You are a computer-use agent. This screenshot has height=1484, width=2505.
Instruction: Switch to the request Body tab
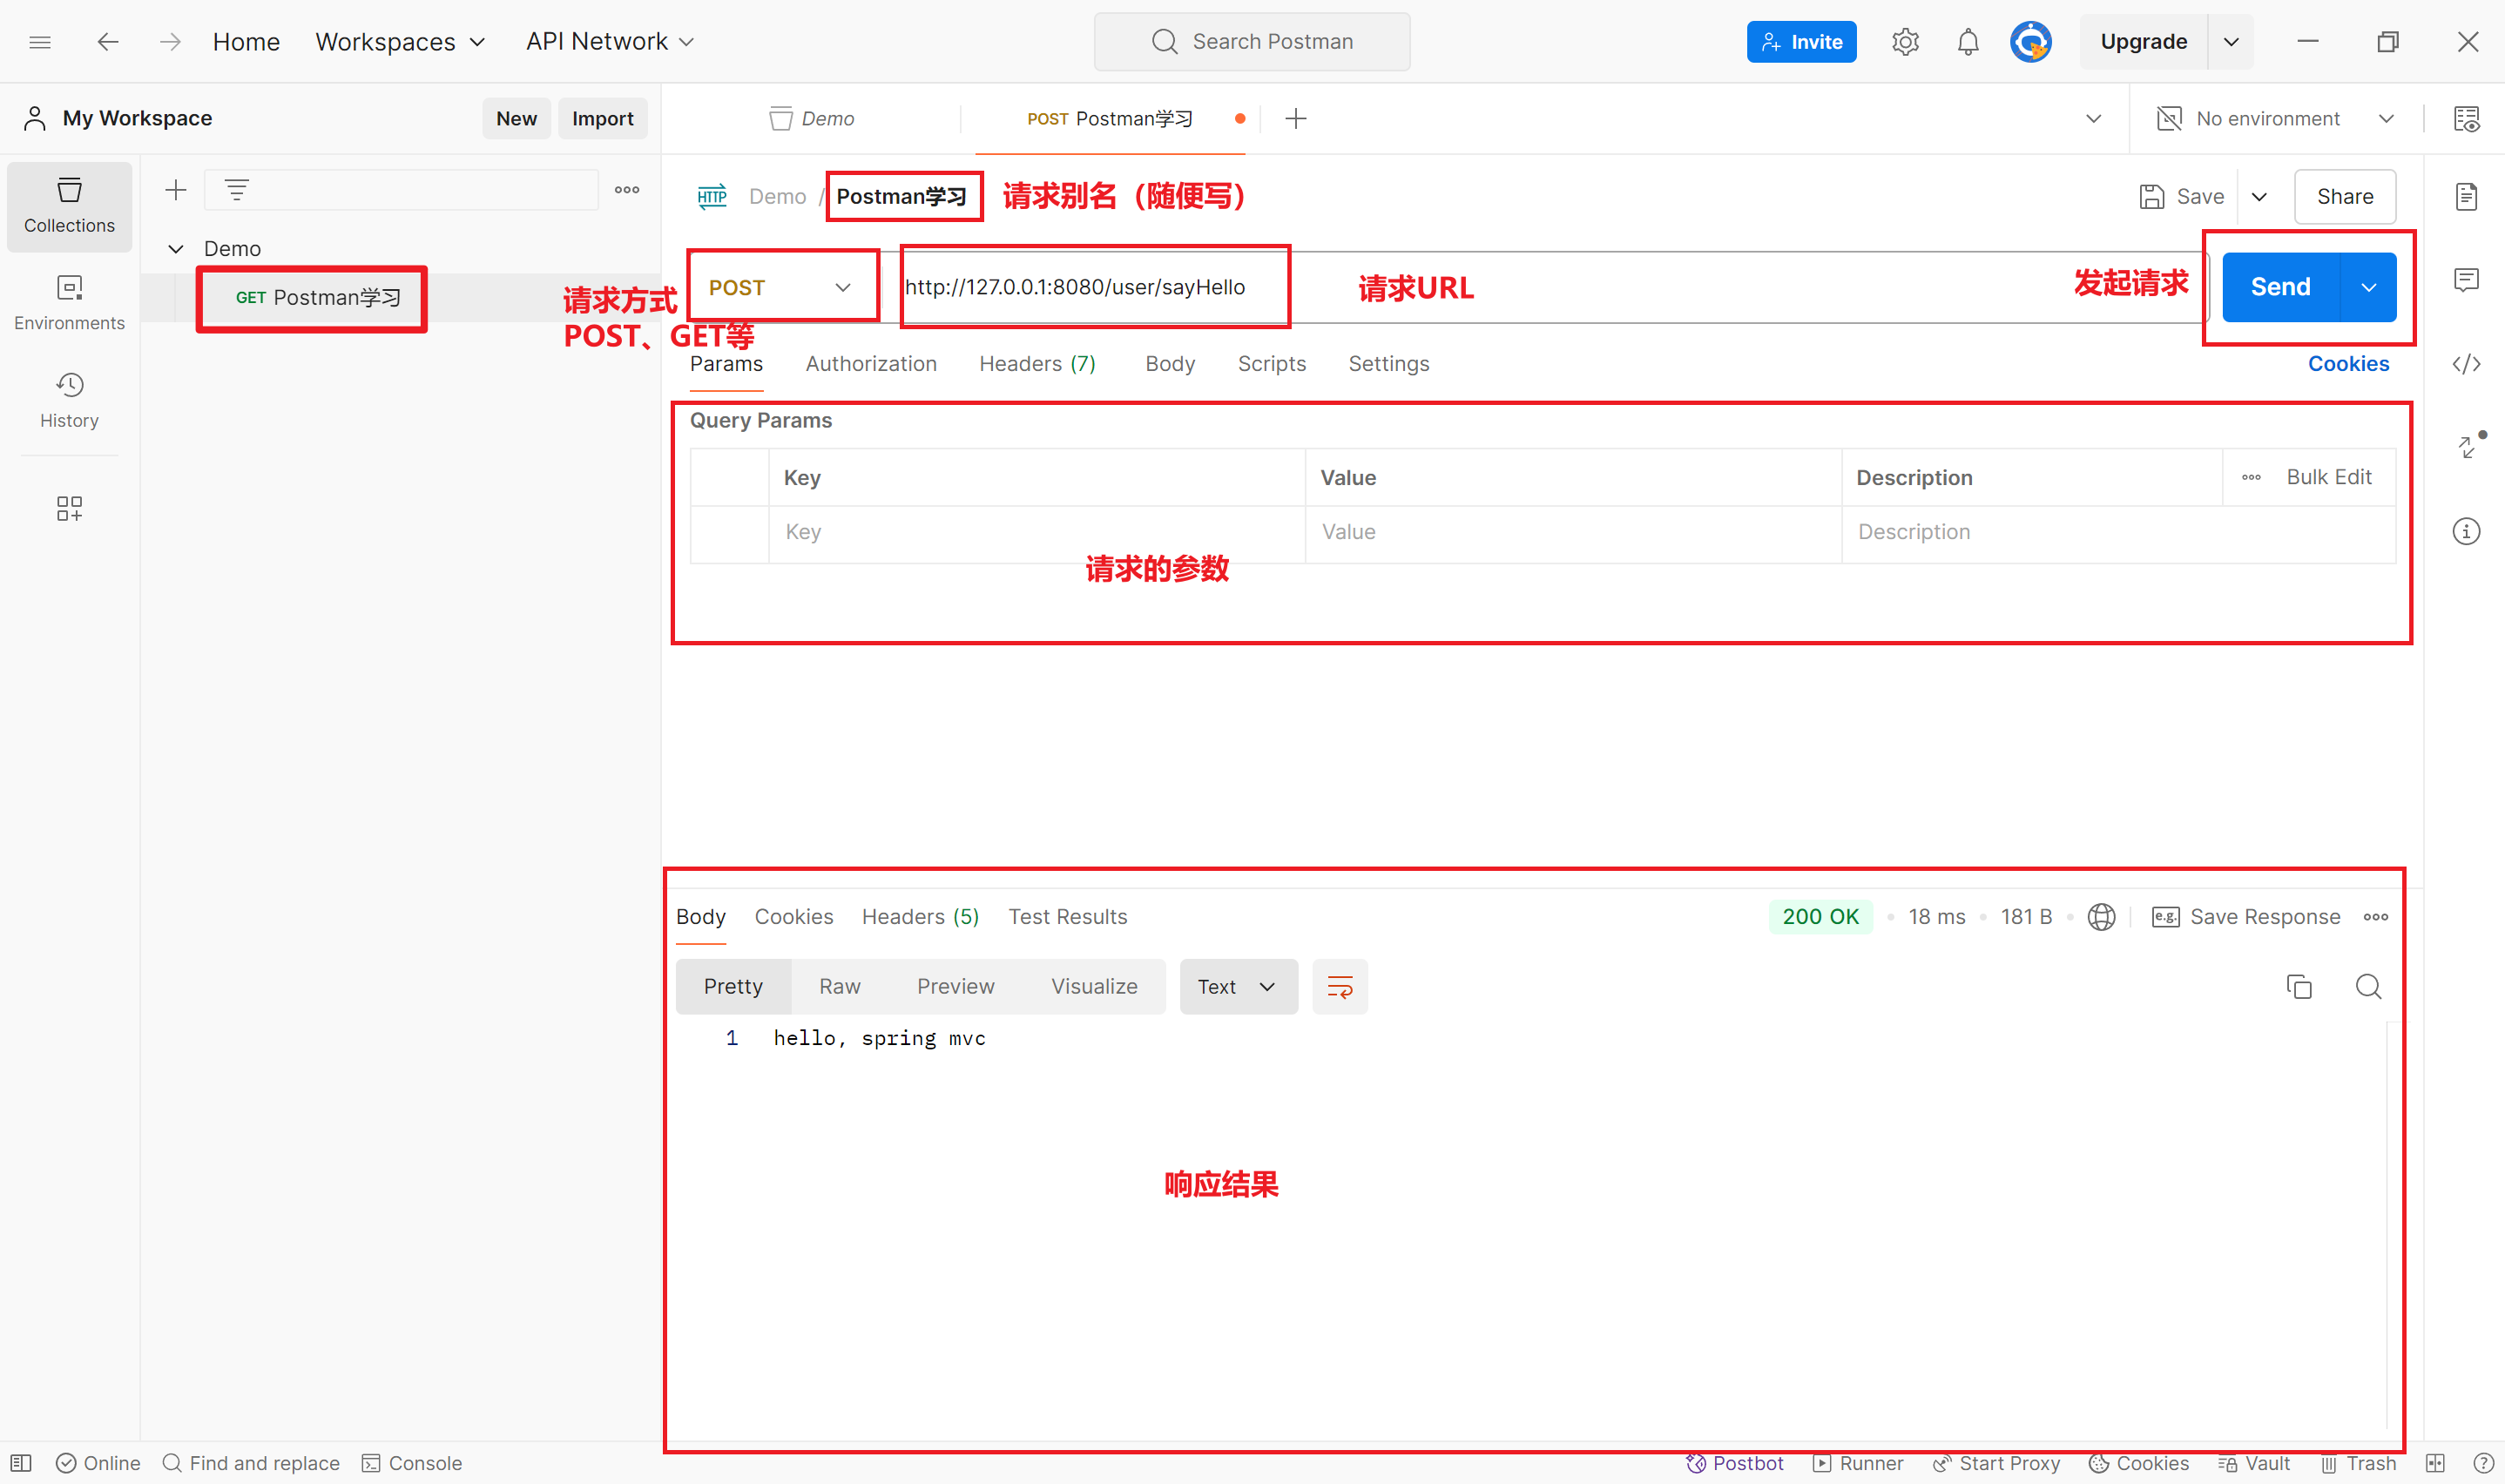click(1170, 364)
